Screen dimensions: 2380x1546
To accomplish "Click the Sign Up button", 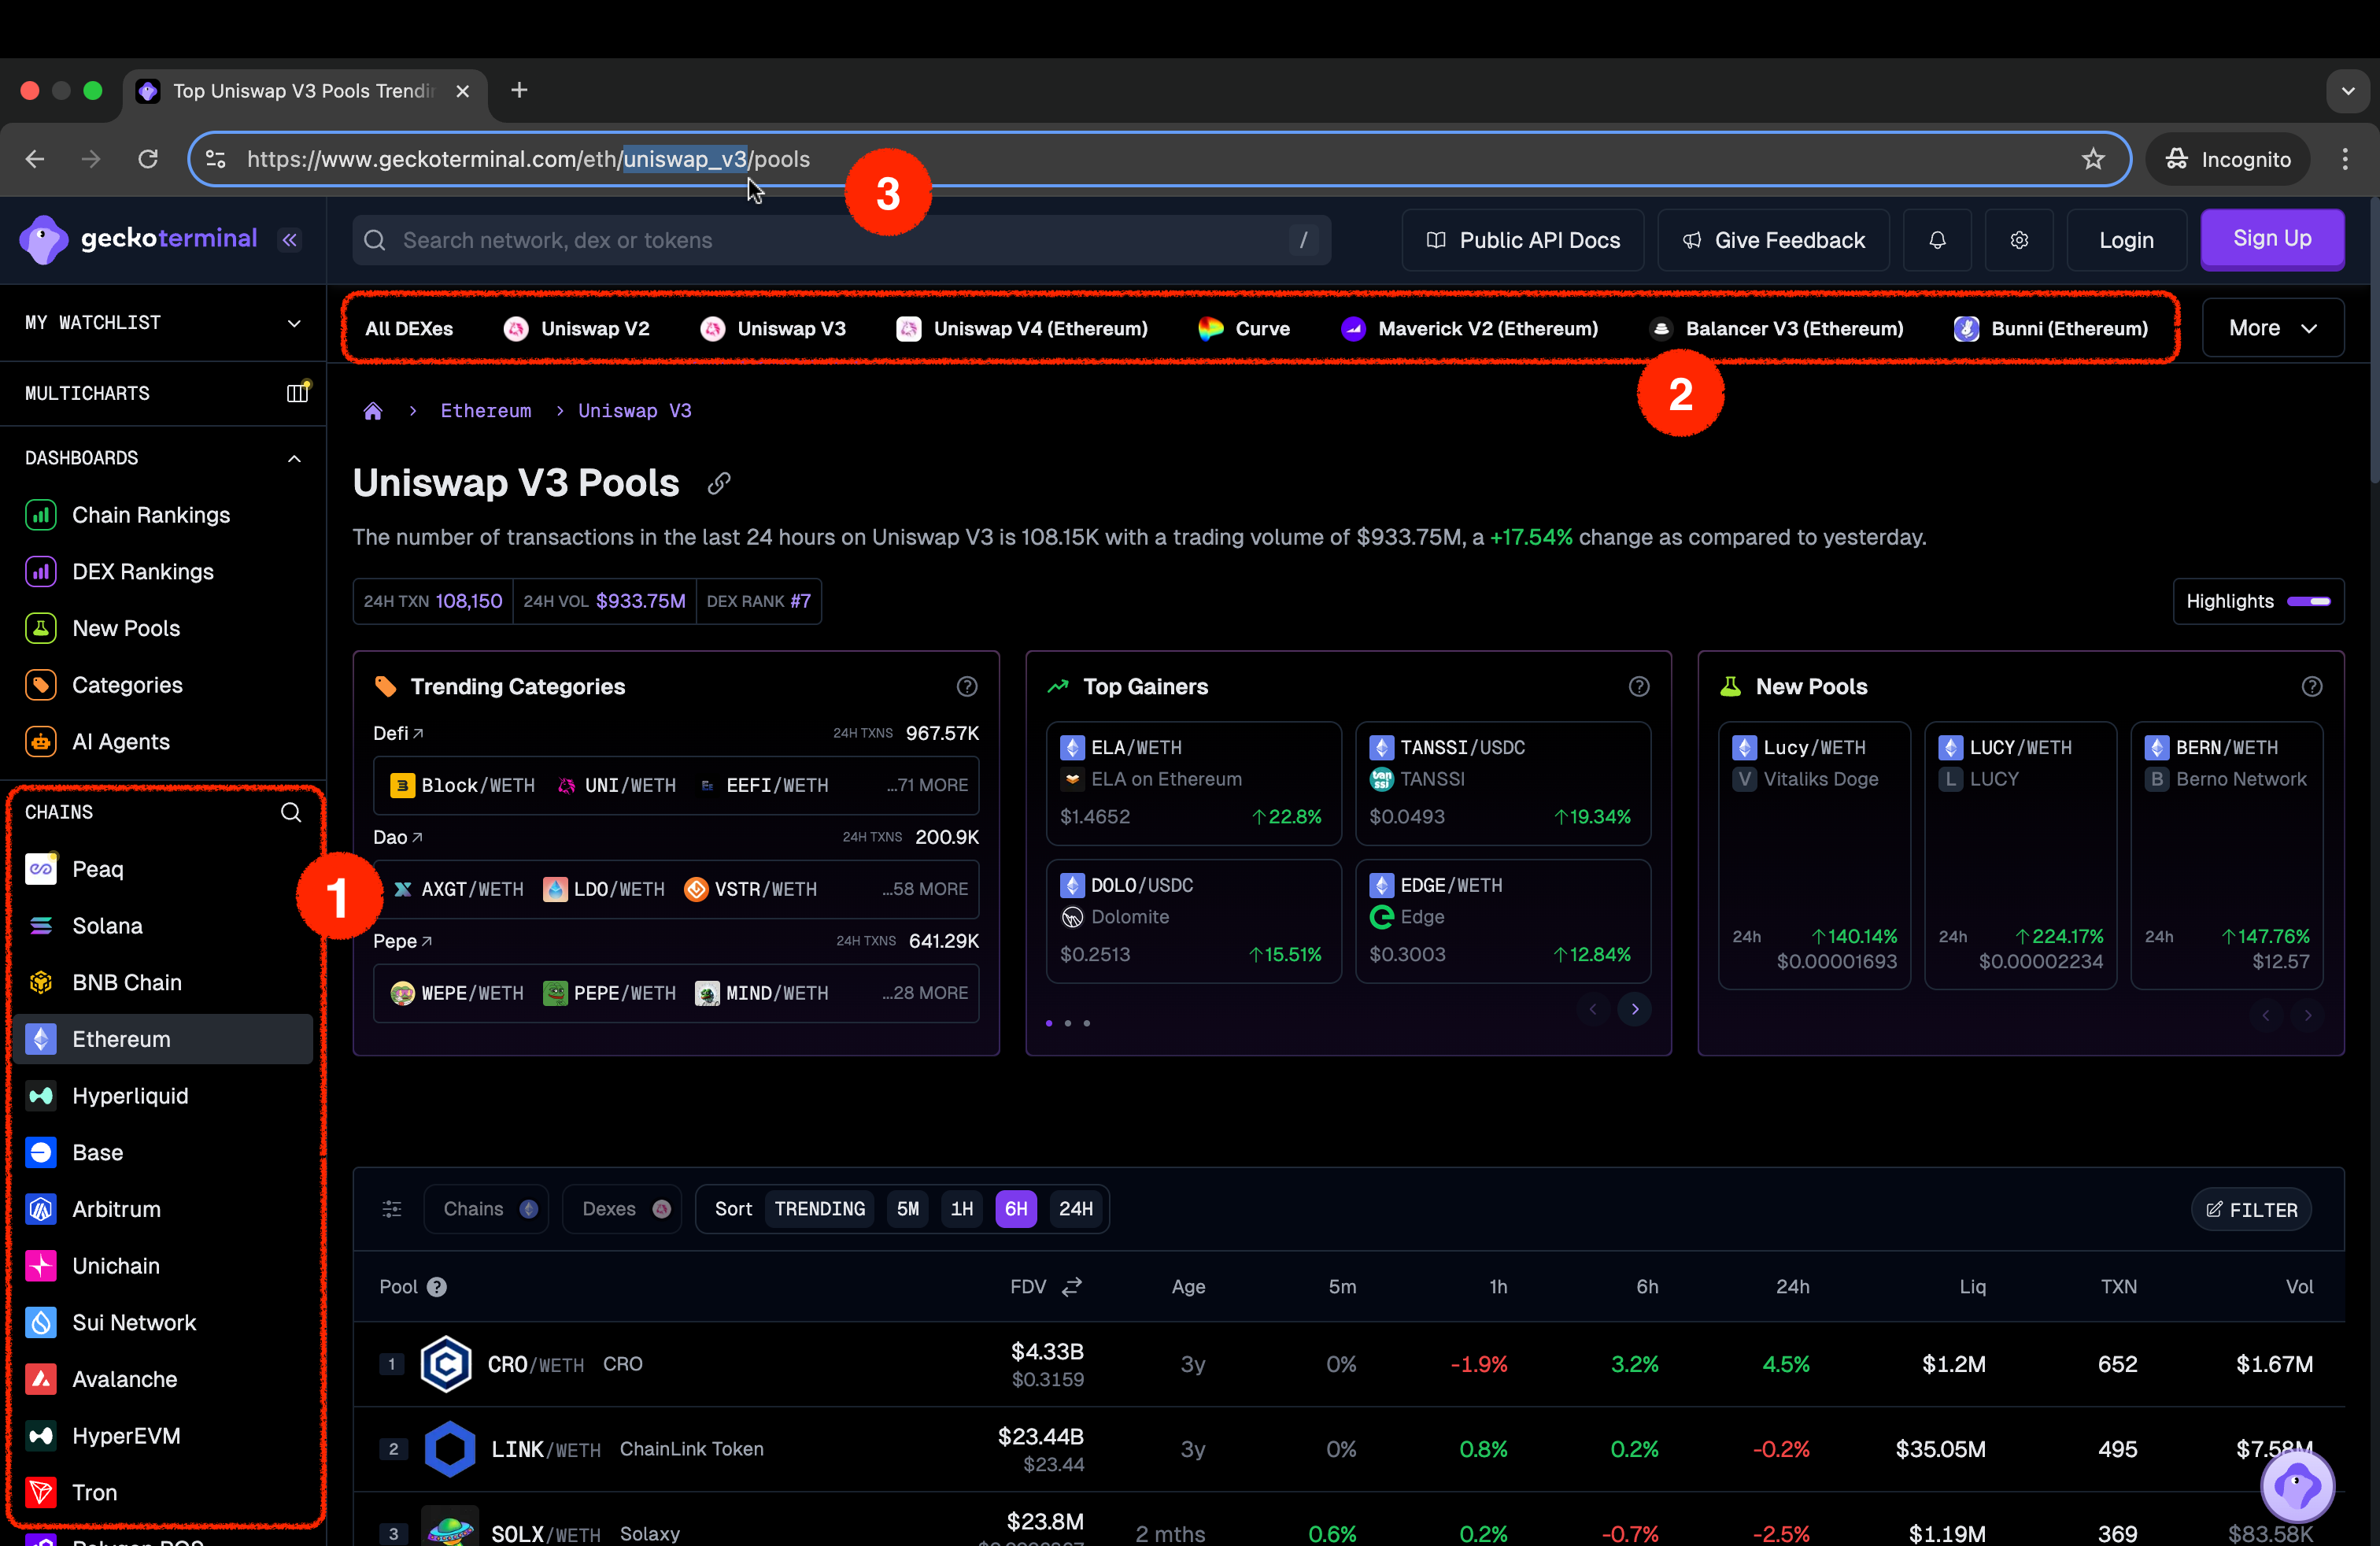I will pyautogui.click(x=2271, y=239).
